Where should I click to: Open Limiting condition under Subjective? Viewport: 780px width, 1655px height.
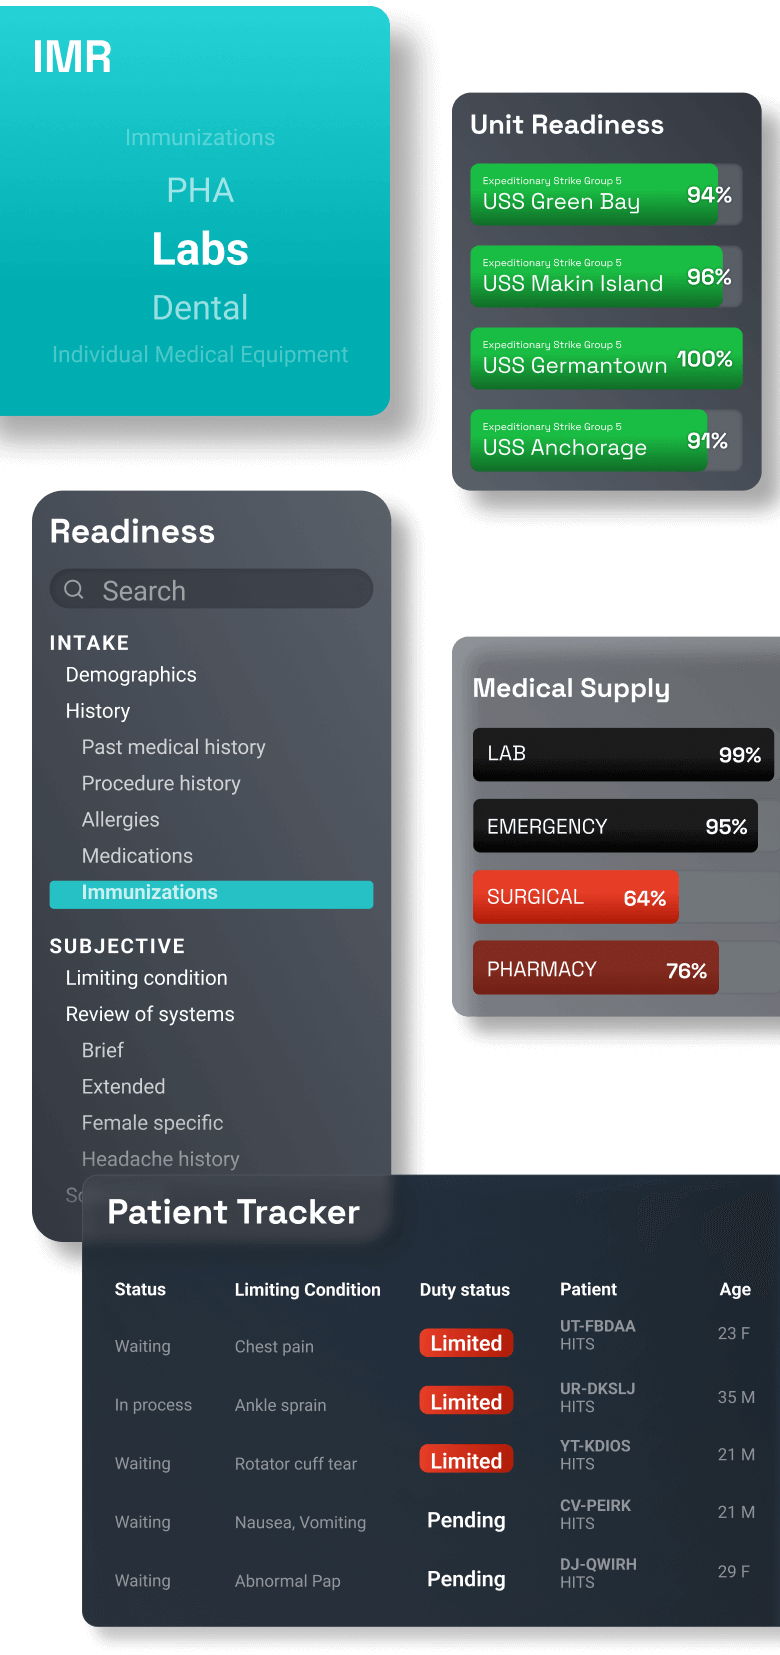(x=147, y=978)
